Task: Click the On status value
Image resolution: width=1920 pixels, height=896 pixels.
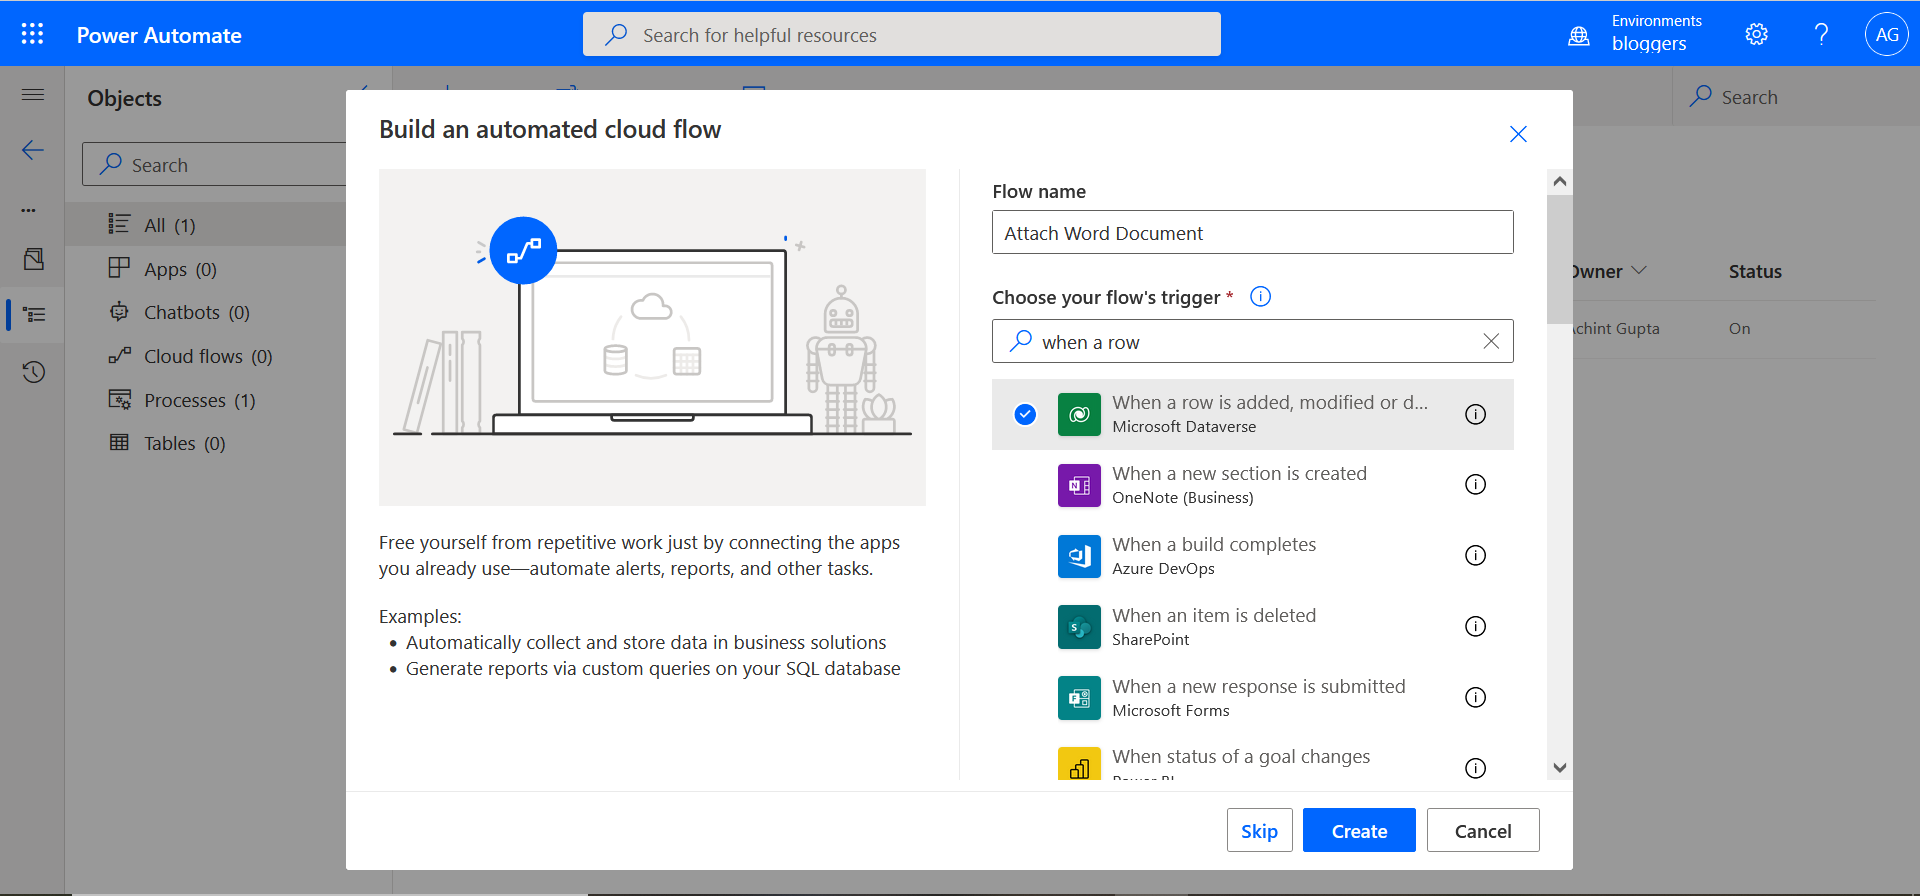Action: pyautogui.click(x=1739, y=328)
